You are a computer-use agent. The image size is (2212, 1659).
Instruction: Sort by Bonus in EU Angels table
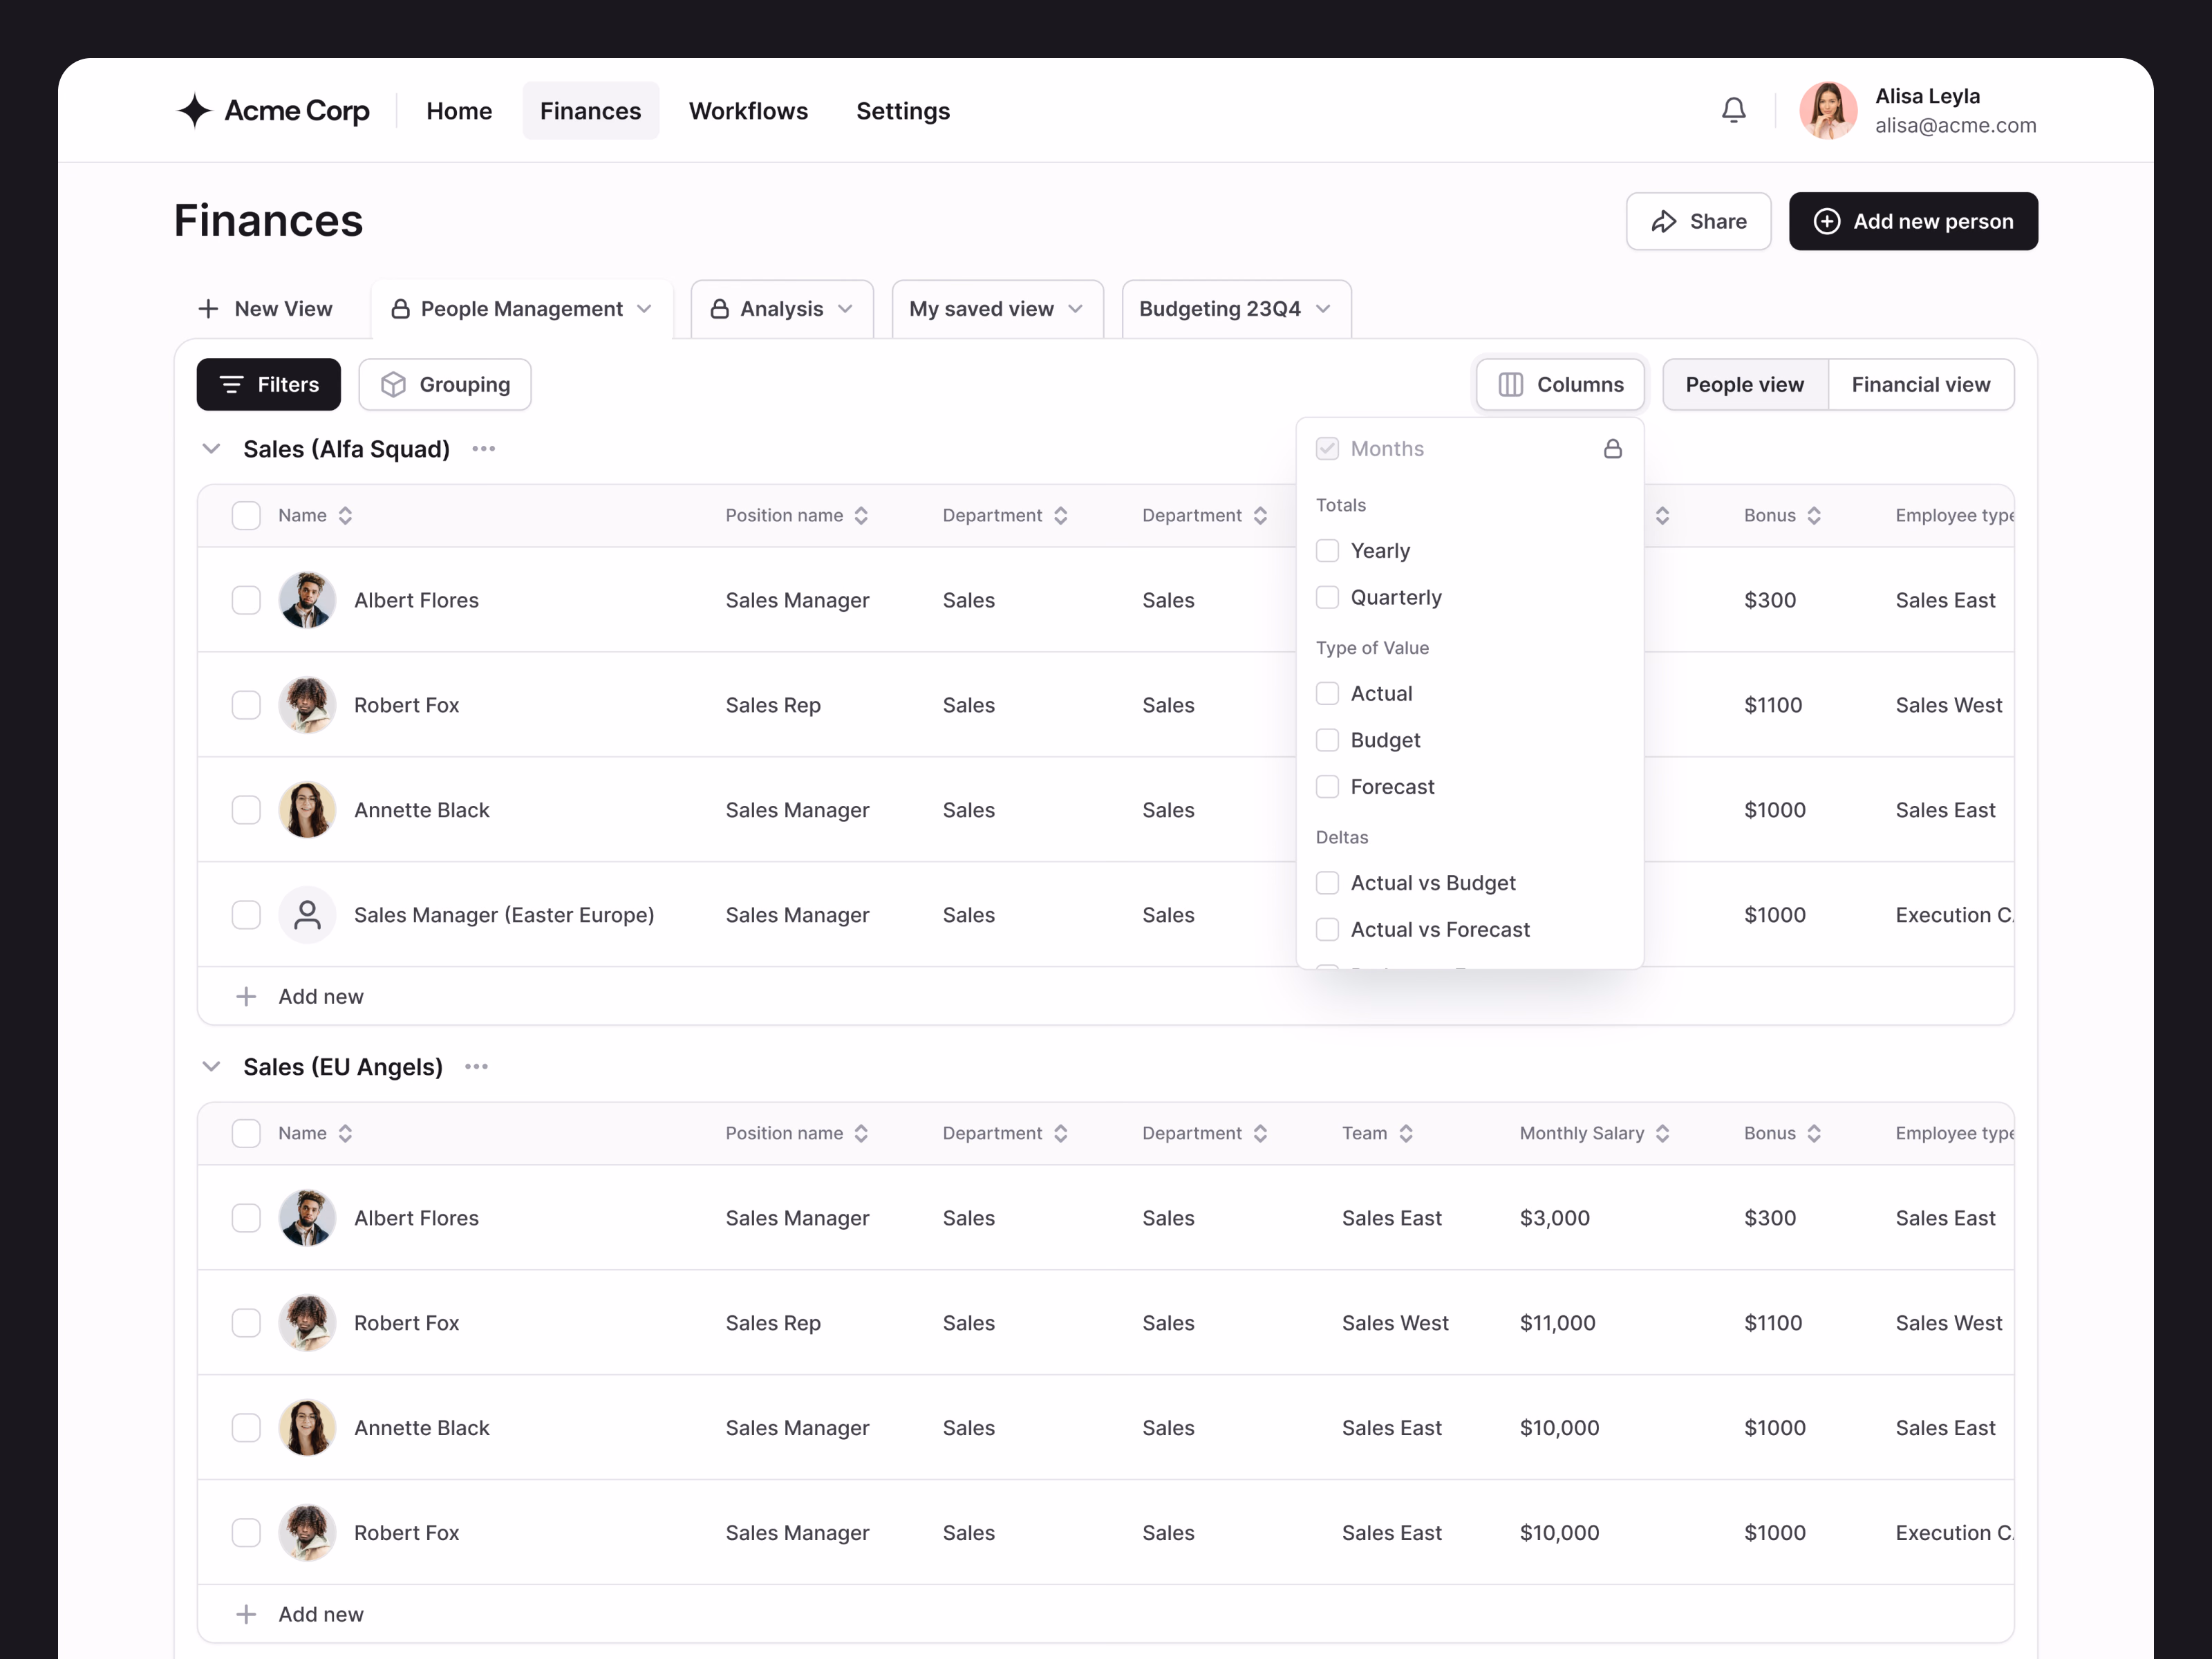(x=1814, y=1134)
